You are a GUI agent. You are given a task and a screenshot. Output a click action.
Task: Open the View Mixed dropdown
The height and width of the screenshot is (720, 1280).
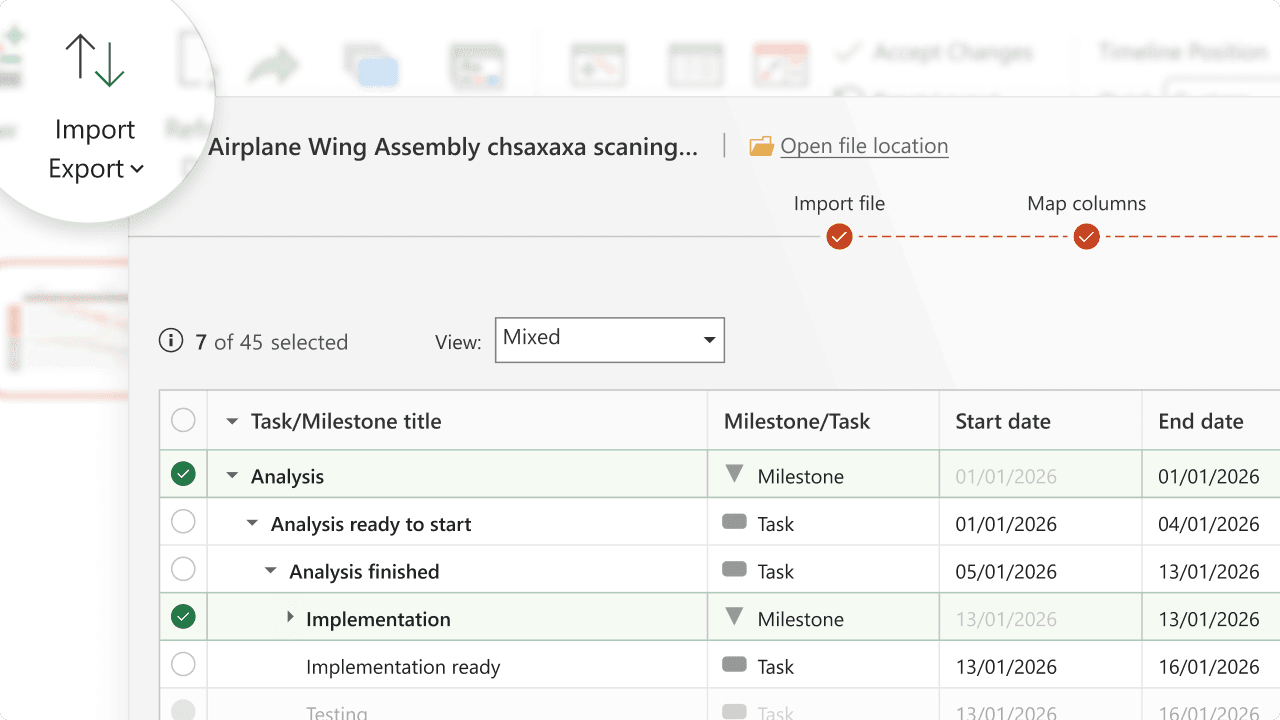pos(610,340)
